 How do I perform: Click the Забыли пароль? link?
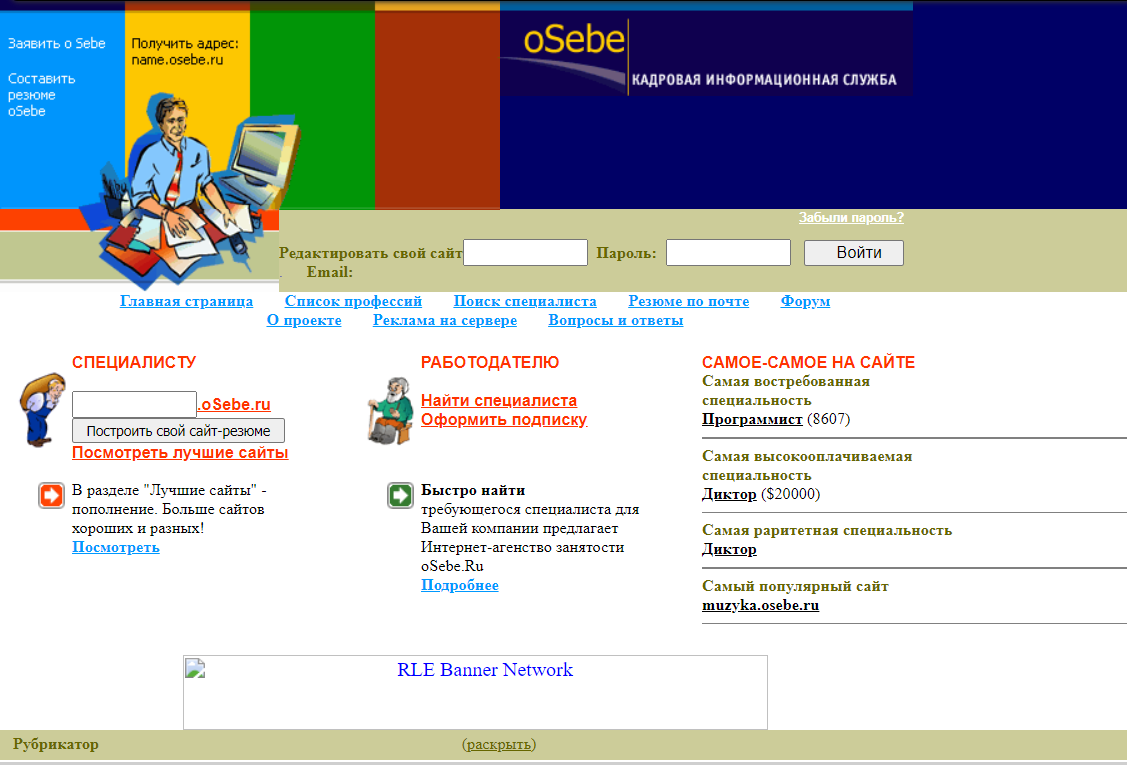851,217
